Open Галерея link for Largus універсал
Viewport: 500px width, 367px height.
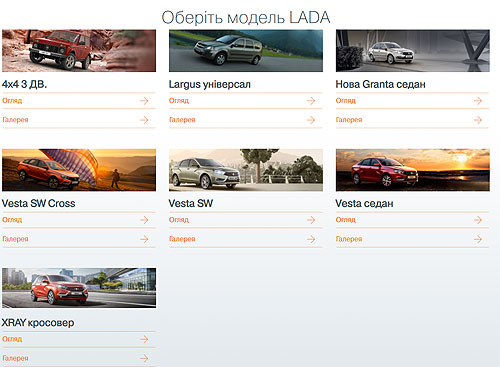[x=182, y=120]
